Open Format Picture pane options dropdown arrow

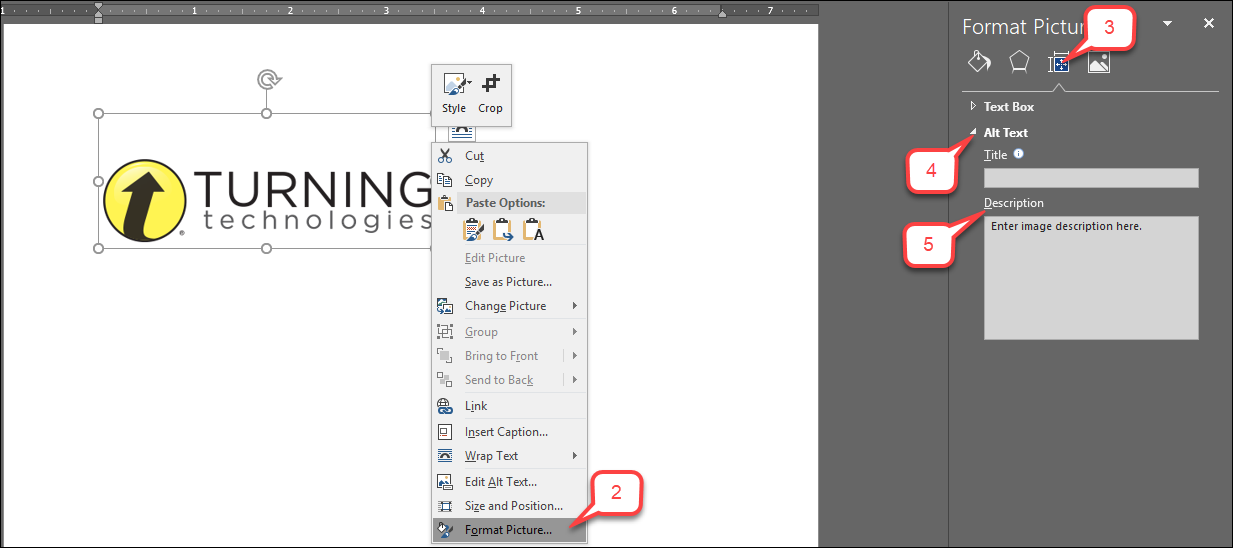(x=1166, y=23)
